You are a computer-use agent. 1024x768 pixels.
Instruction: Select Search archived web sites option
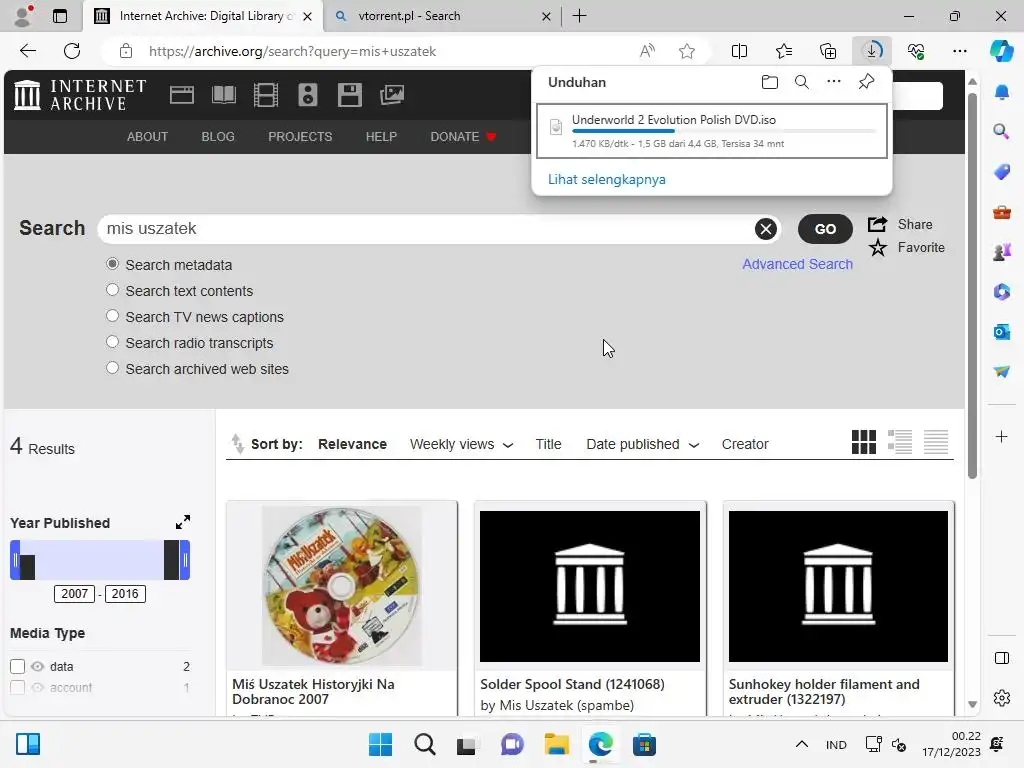[112, 368]
